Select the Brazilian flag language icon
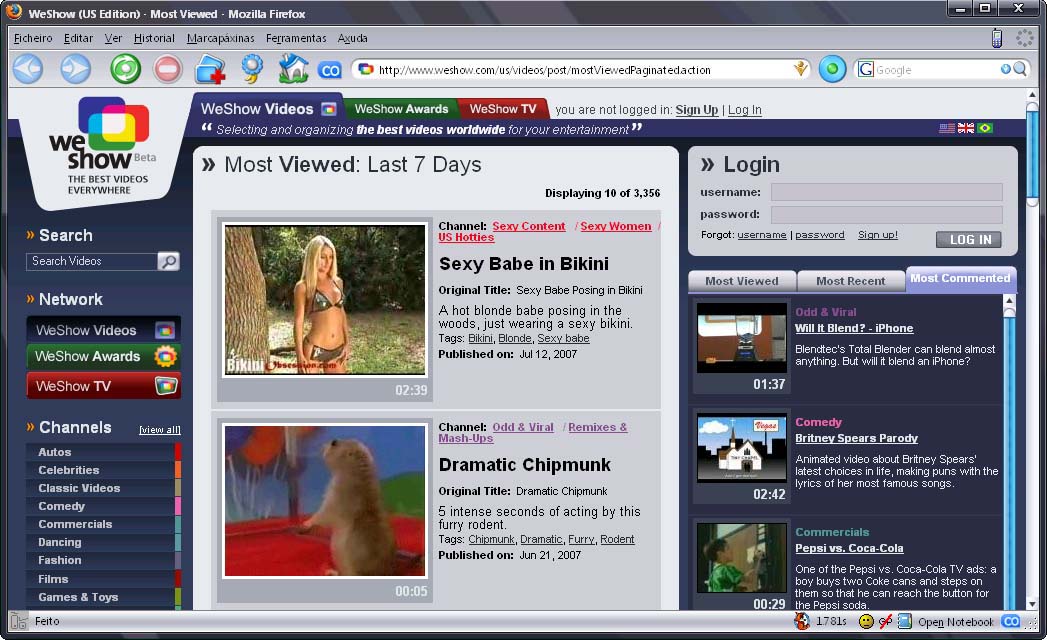This screenshot has width=1047, height=640. [x=985, y=128]
